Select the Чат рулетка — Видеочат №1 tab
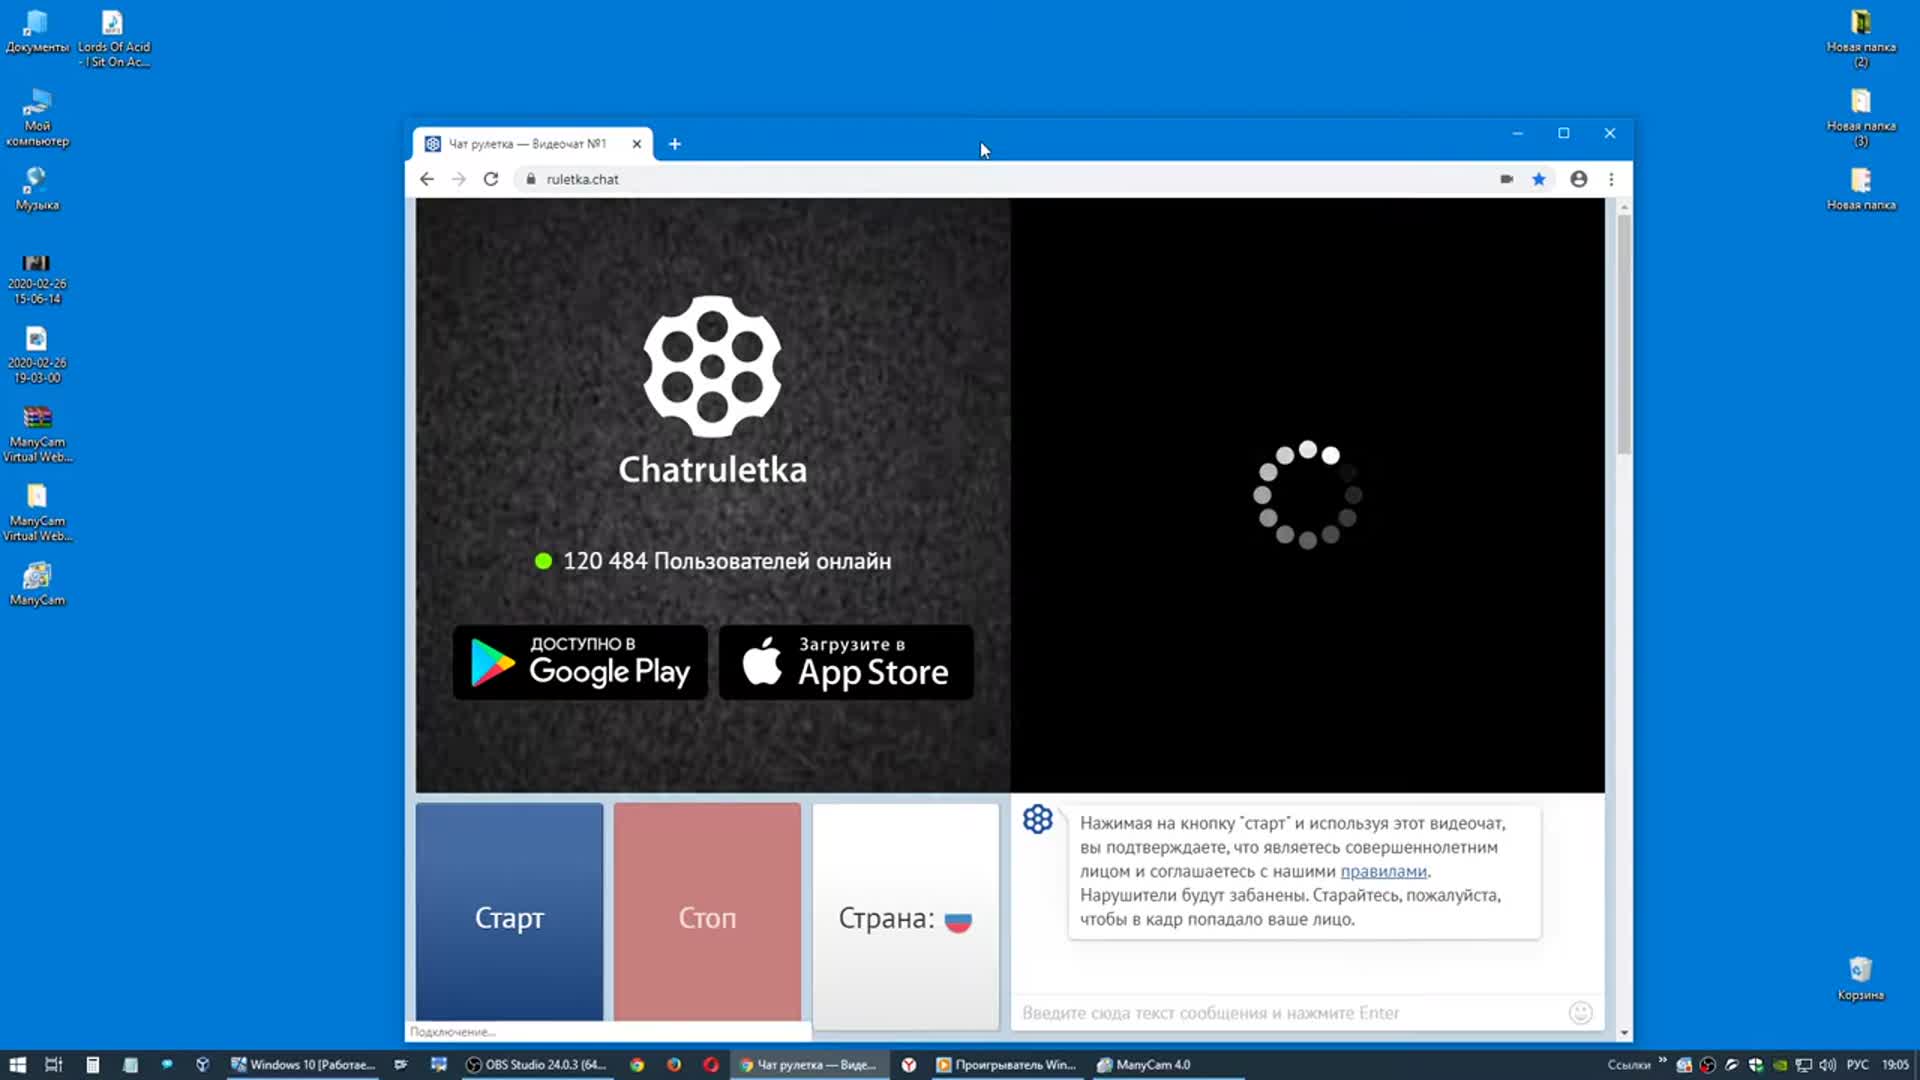 coord(533,144)
